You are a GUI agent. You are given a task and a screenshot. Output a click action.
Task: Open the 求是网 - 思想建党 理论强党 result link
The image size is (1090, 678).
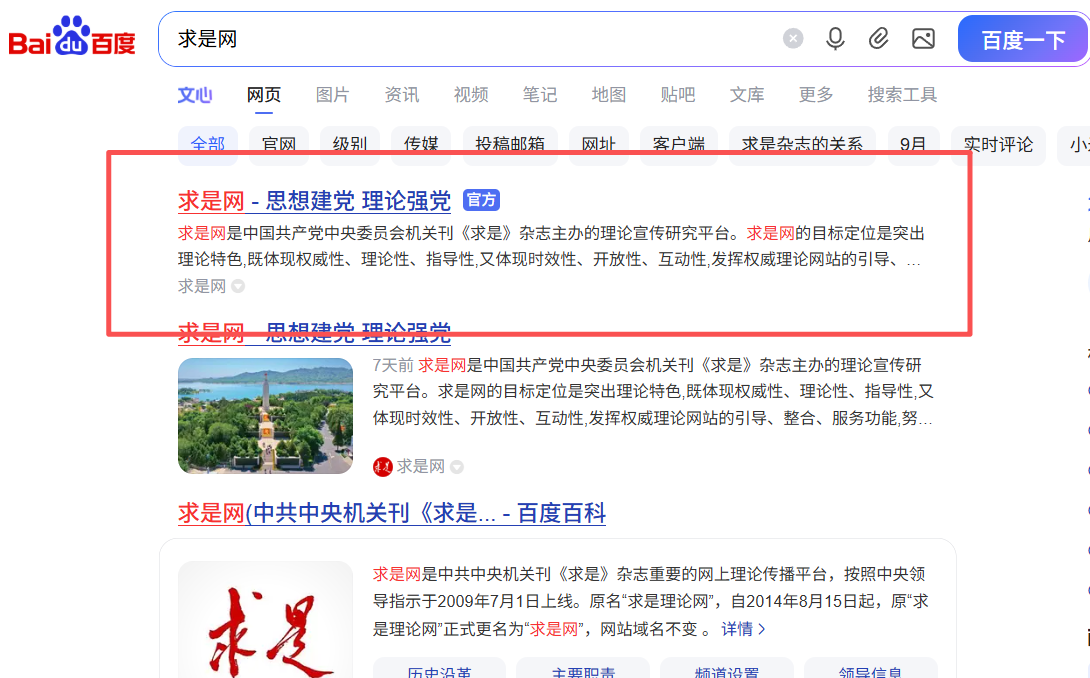310,199
